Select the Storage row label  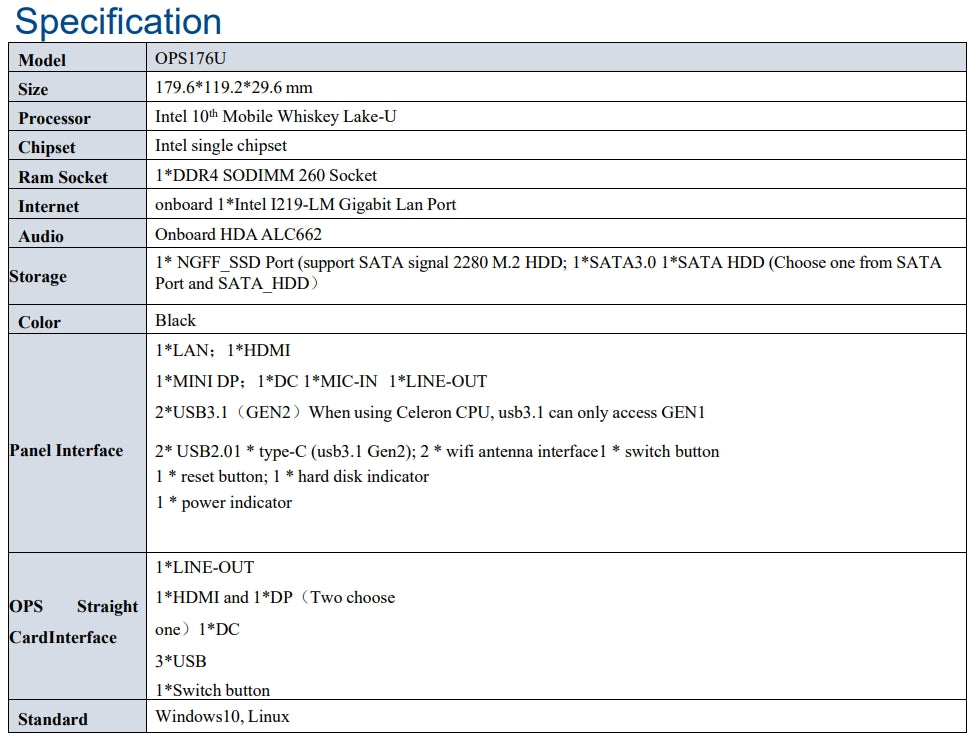point(38,277)
